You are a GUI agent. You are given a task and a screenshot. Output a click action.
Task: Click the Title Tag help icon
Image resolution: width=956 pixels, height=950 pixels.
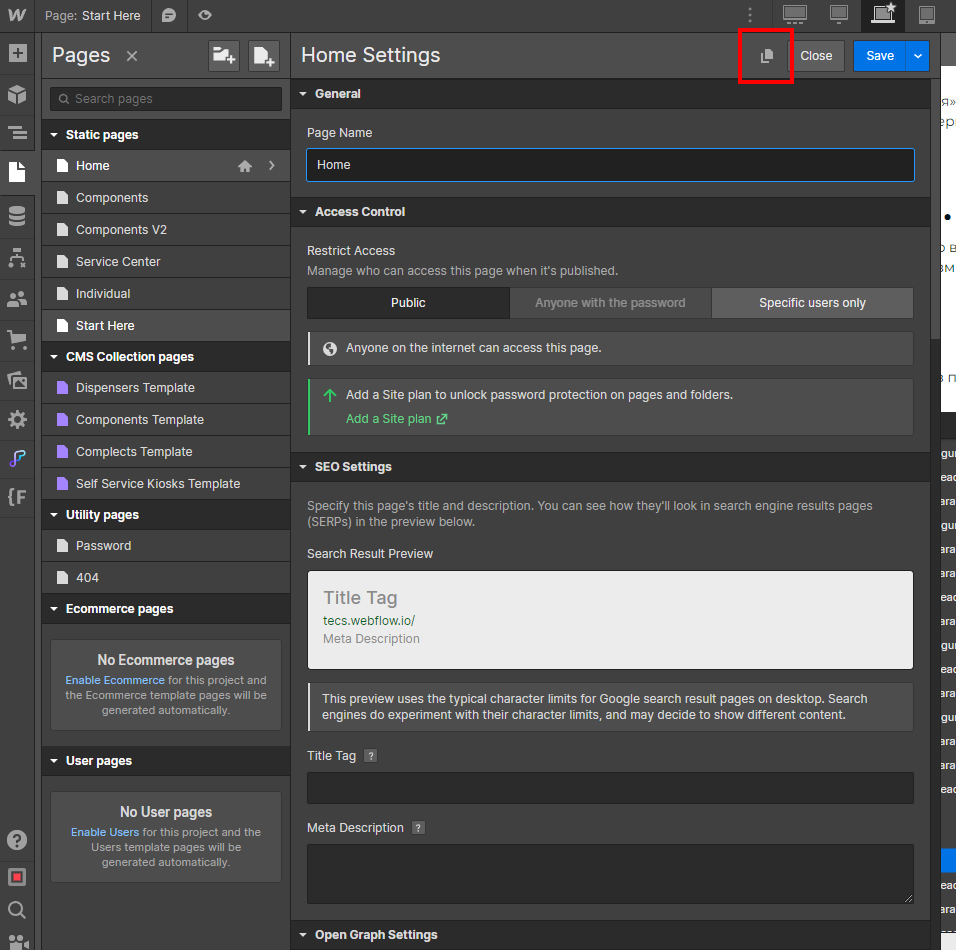tap(370, 756)
